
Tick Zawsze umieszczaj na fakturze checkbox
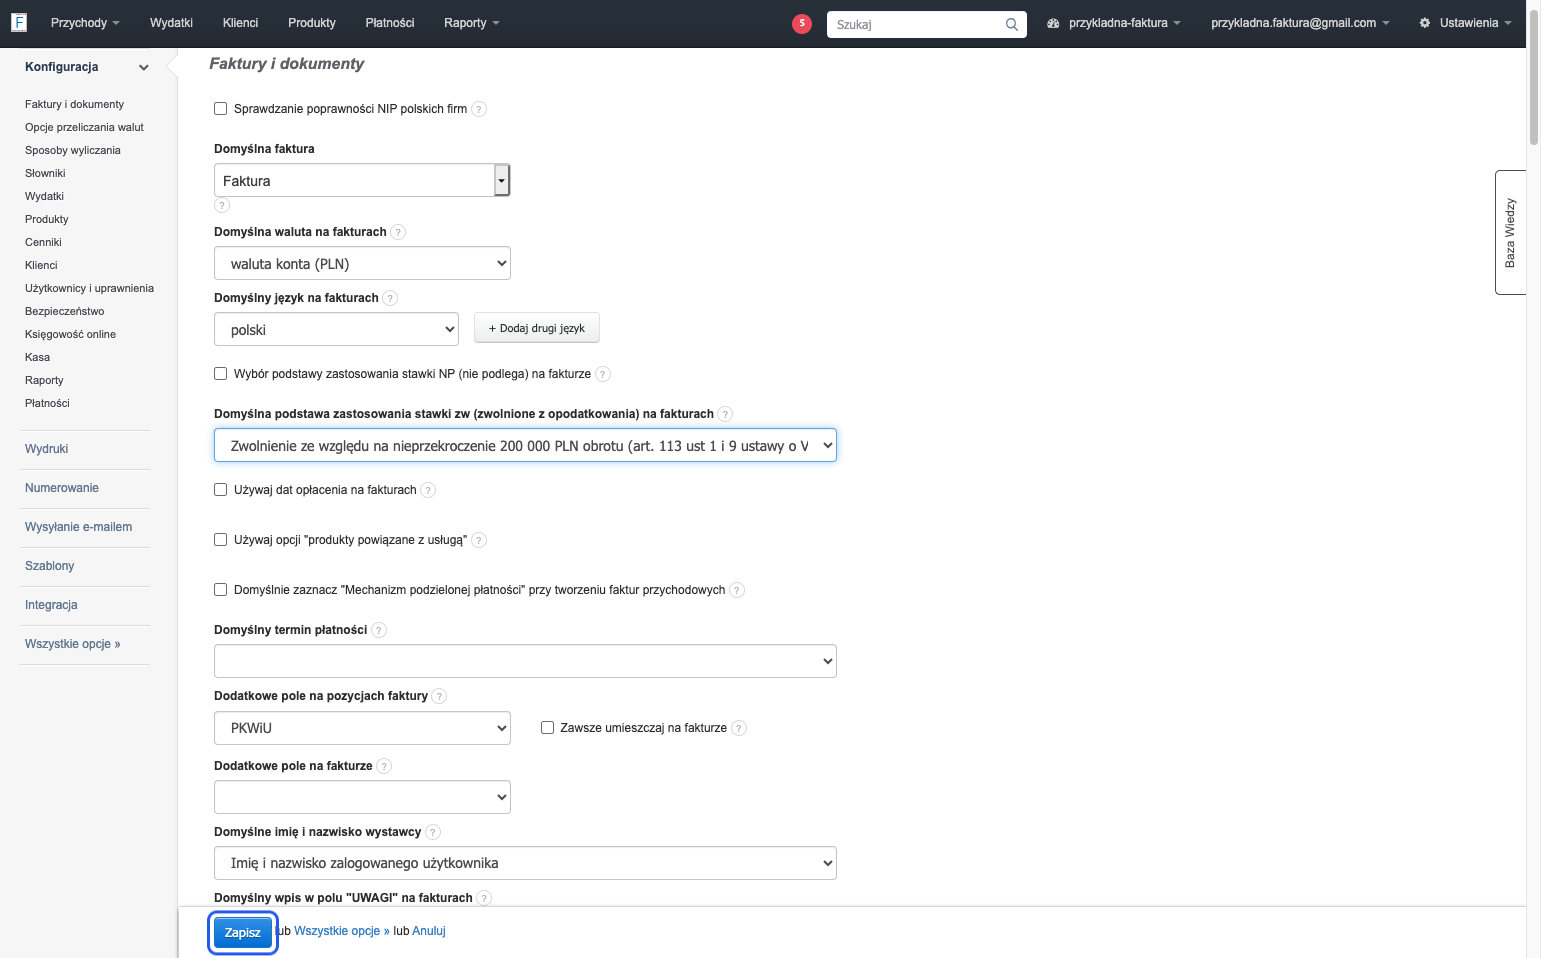coord(547,728)
